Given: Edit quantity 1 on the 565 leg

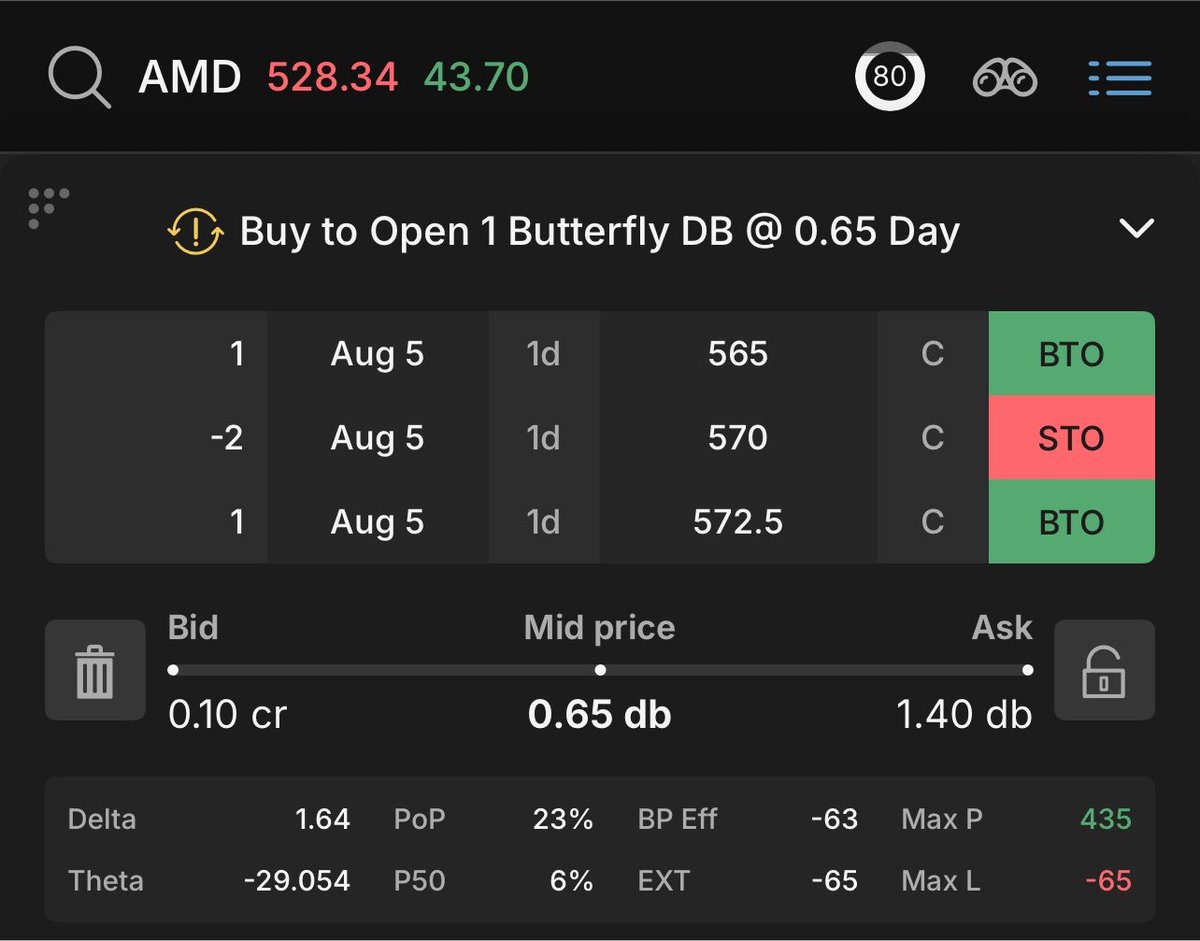Looking at the screenshot, I should pyautogui.click(x=156, y=354).
